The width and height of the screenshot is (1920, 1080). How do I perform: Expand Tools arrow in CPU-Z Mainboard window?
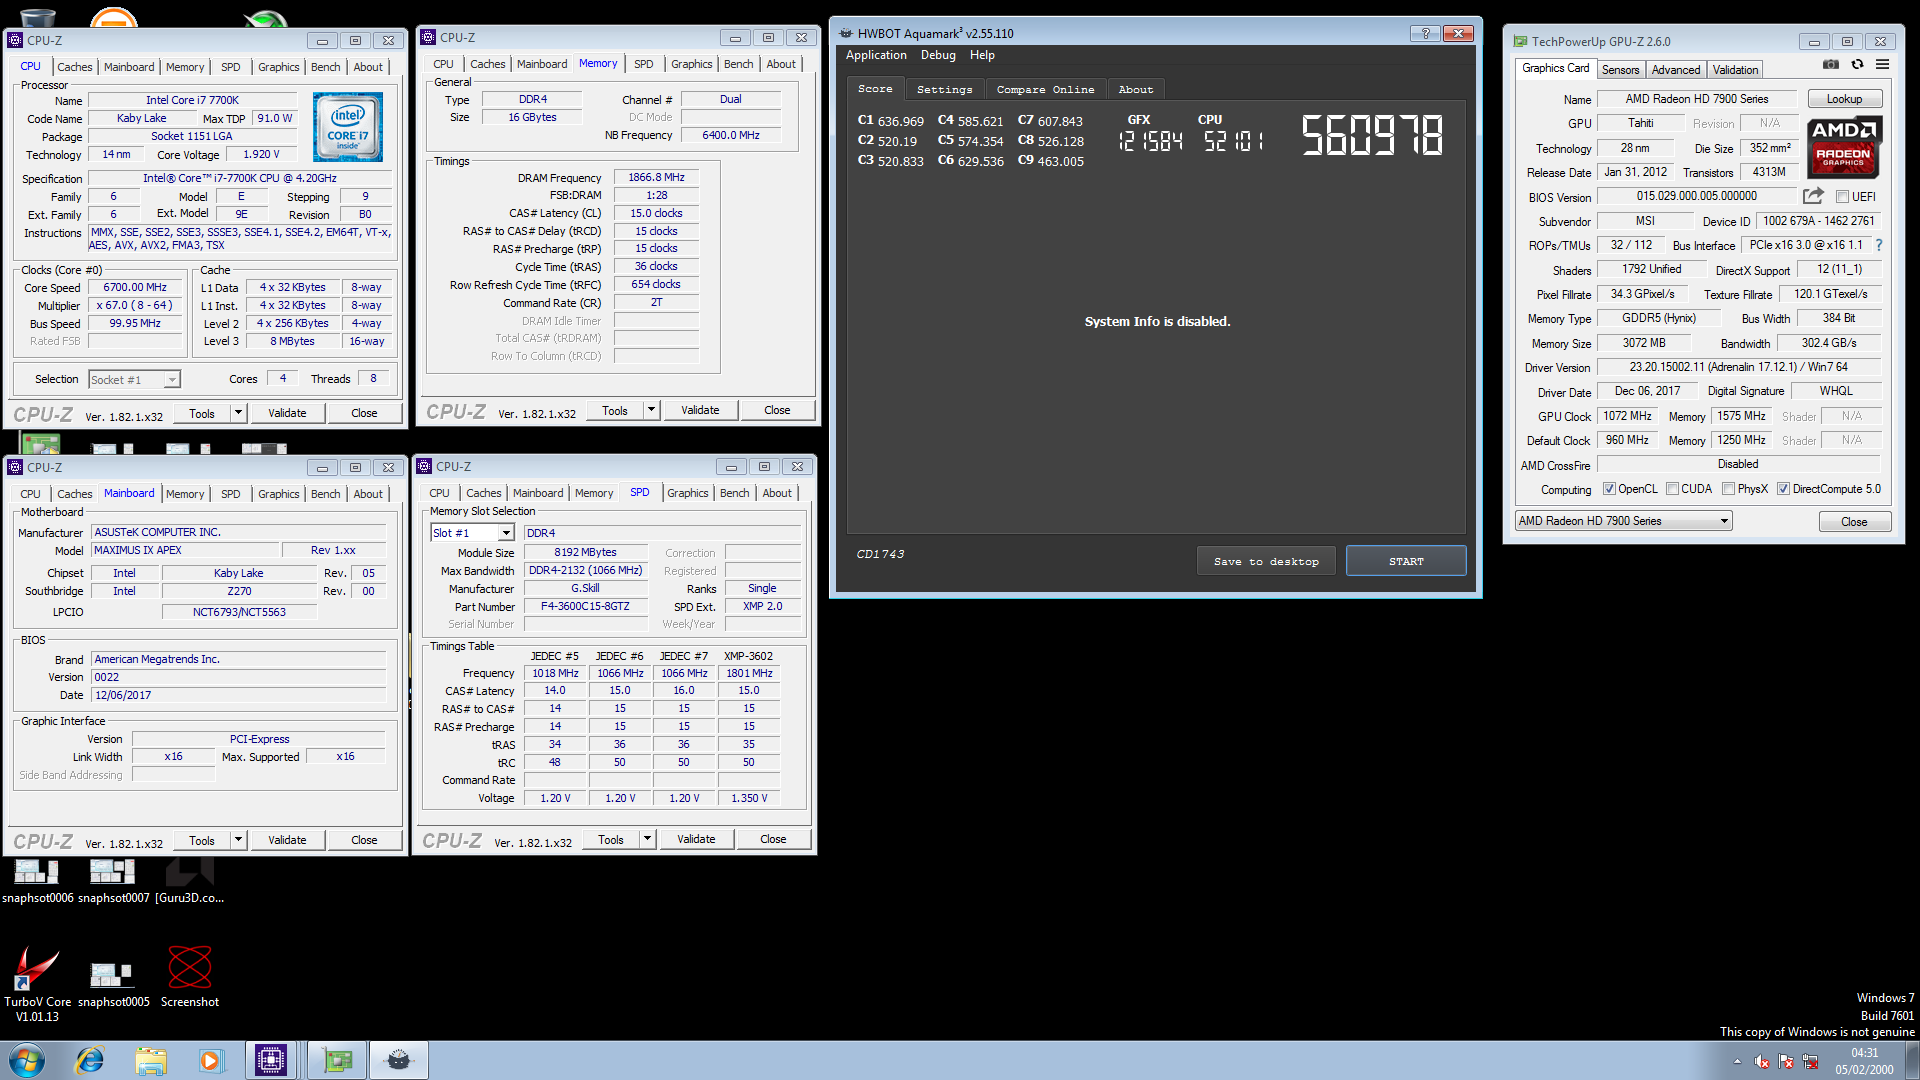pyautogui.click(x=238, y=840)
